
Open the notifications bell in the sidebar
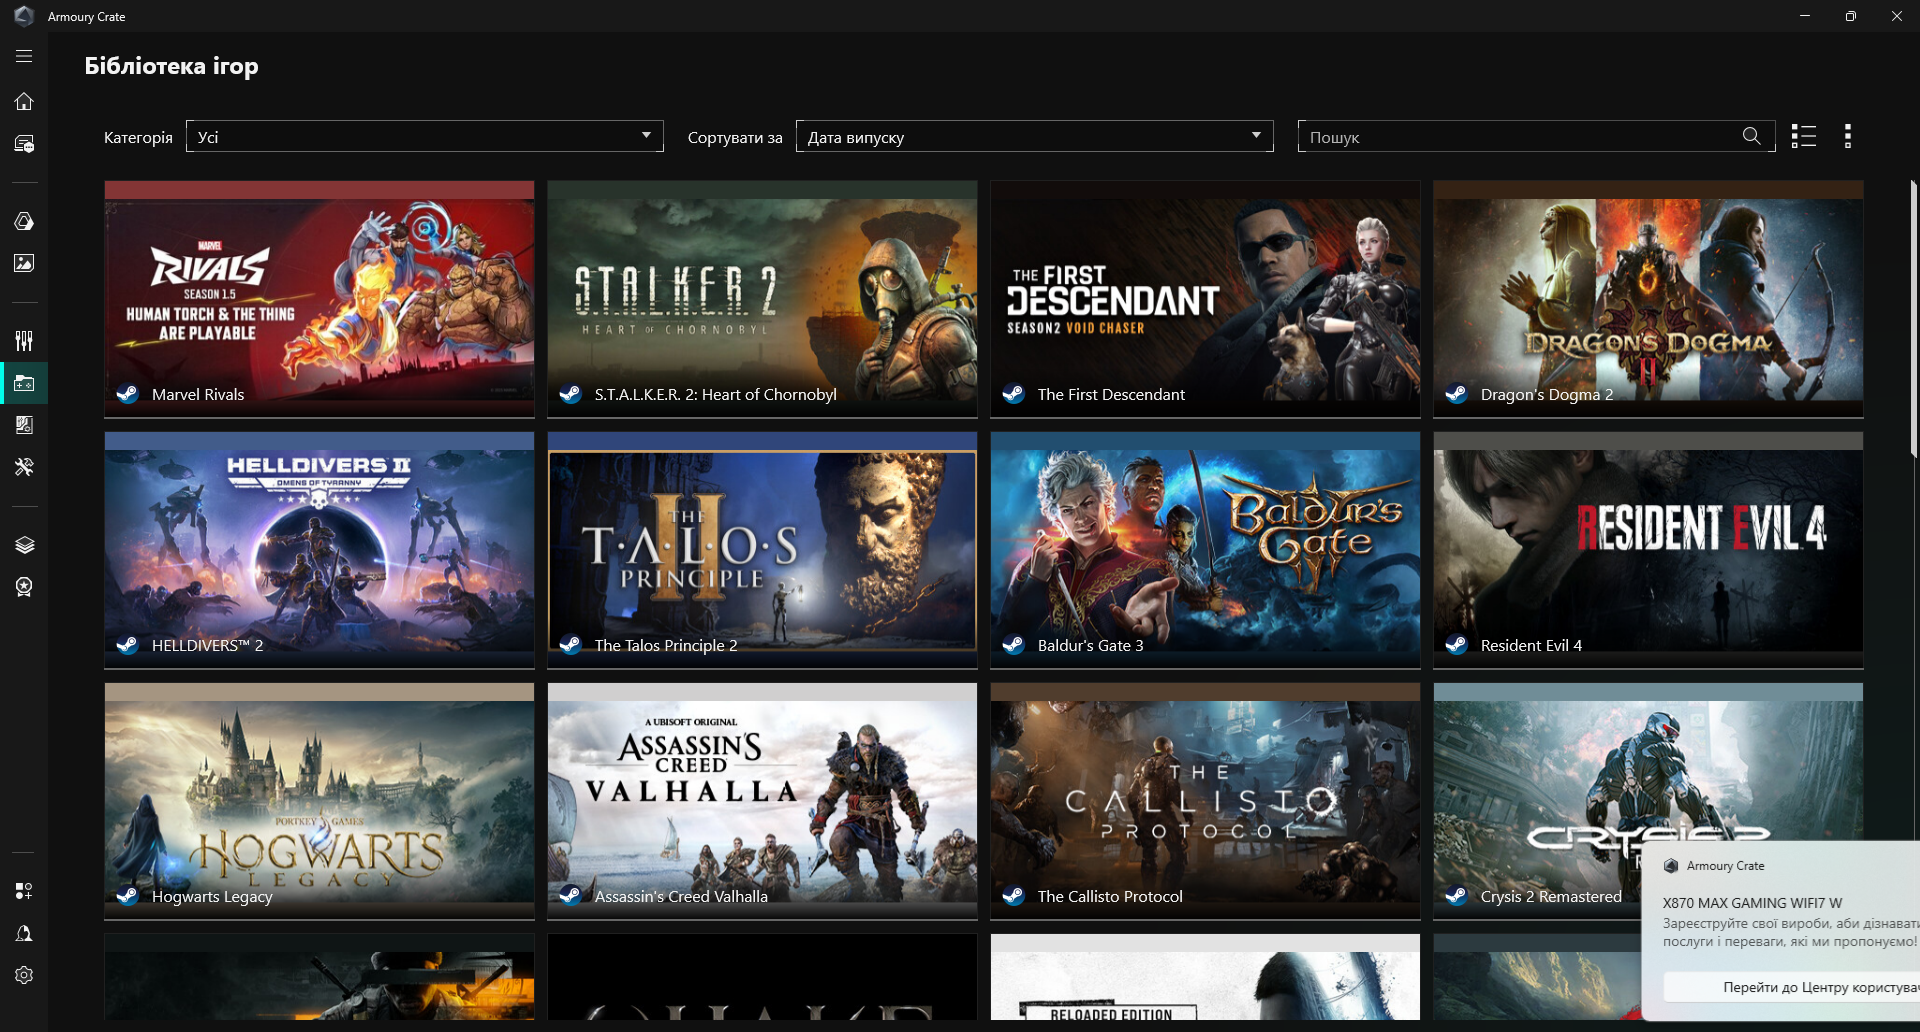tap(24, 933)
